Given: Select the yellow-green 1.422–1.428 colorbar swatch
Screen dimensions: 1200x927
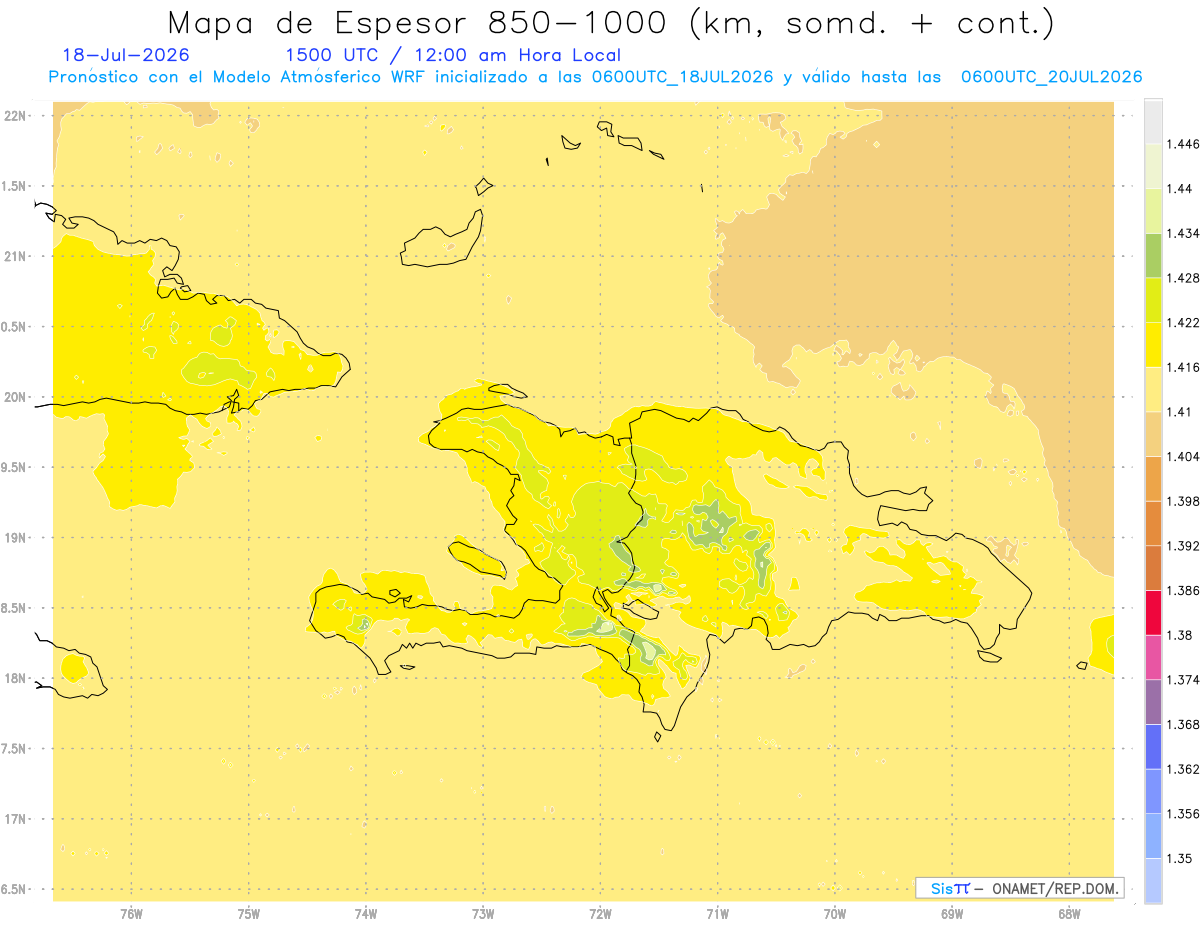Looking at the screenshot, I should pyautogui.click(x=1153, y=300).
